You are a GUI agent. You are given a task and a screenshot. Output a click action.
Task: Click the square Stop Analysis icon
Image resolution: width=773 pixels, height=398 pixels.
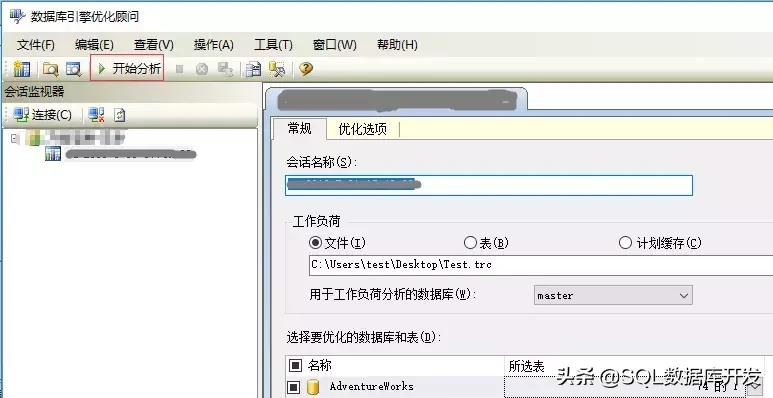[179, 70]
